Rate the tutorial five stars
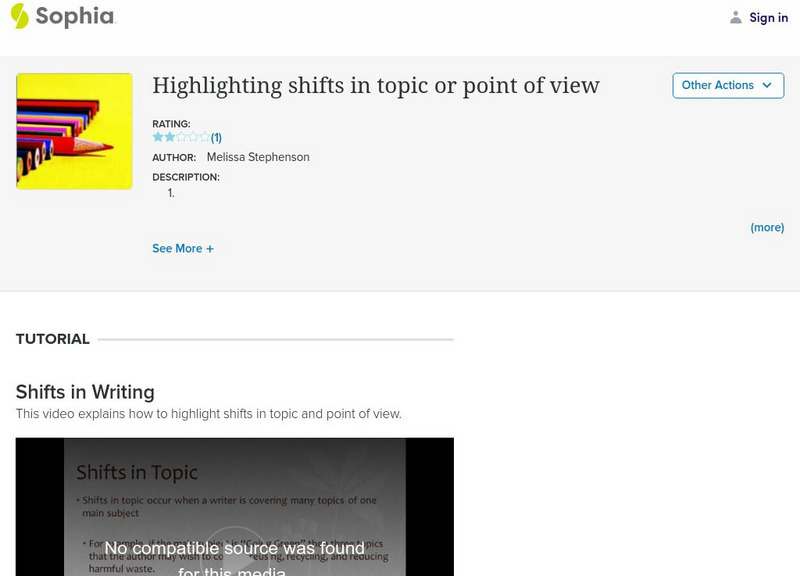 click(x=204, y=137)
